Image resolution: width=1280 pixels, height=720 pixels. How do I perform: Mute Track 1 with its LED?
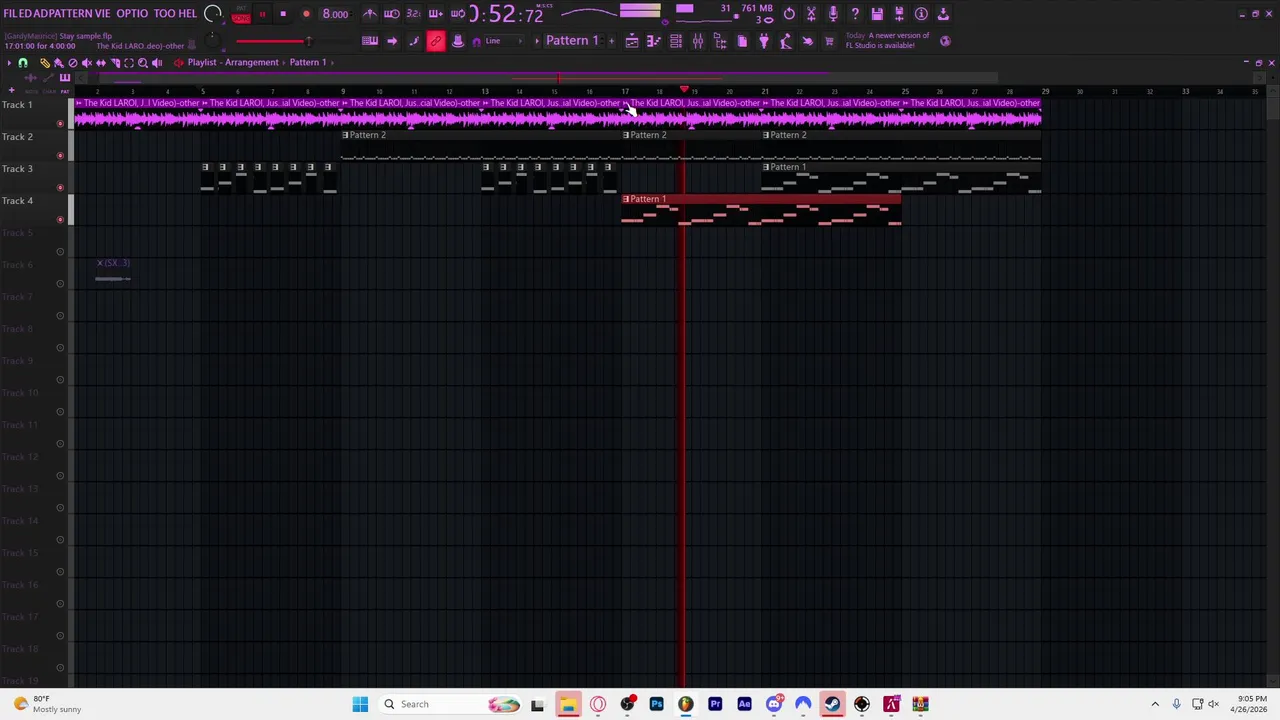pyautogui.click(x=60, y=124)
